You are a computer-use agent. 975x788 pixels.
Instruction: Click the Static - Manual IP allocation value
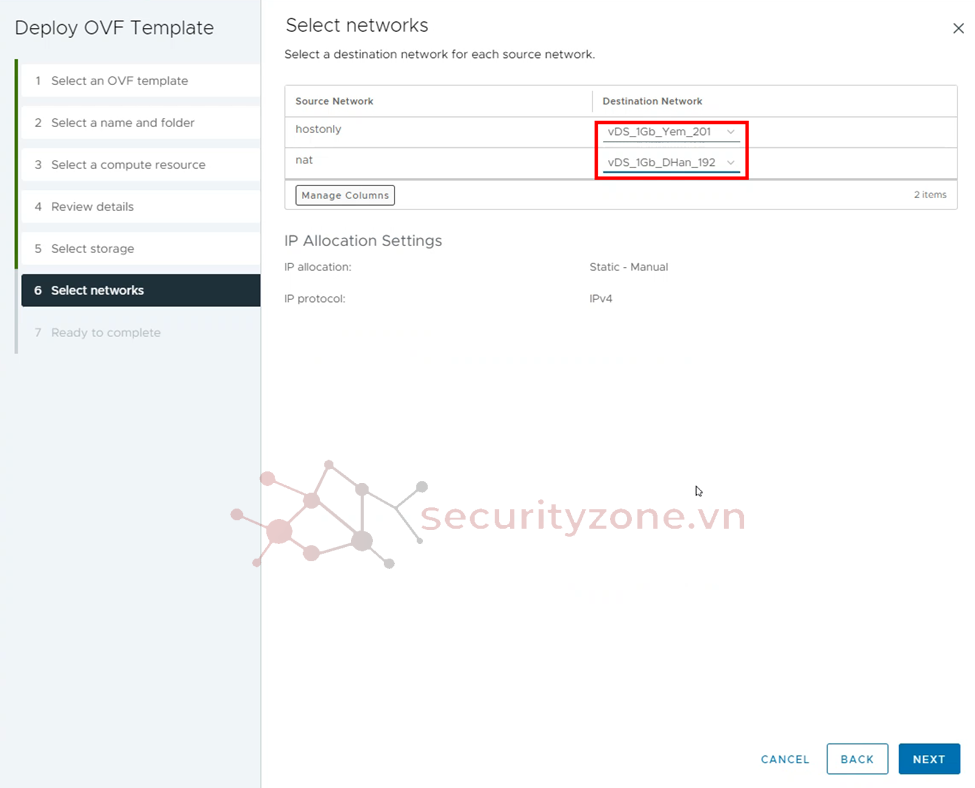coord(628,267)
